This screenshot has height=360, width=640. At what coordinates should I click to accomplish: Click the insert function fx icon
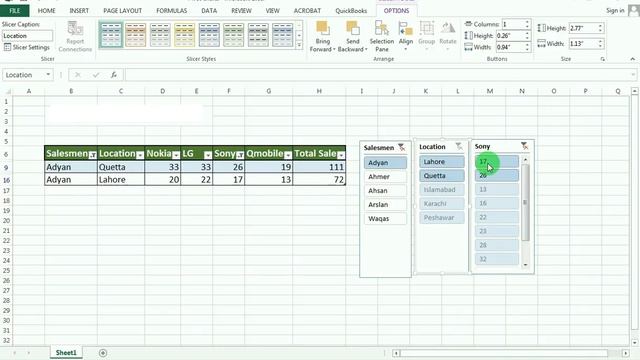click(x=113, y=75)
